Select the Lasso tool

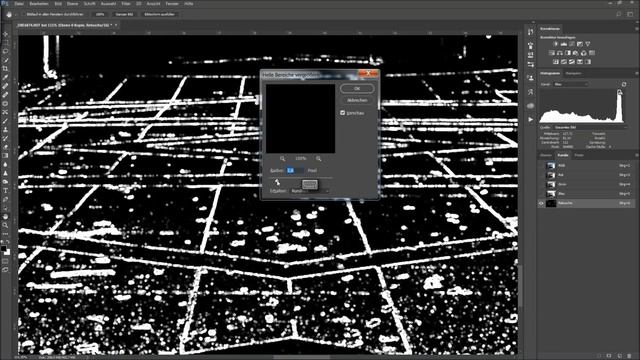(x=5, y=51)
